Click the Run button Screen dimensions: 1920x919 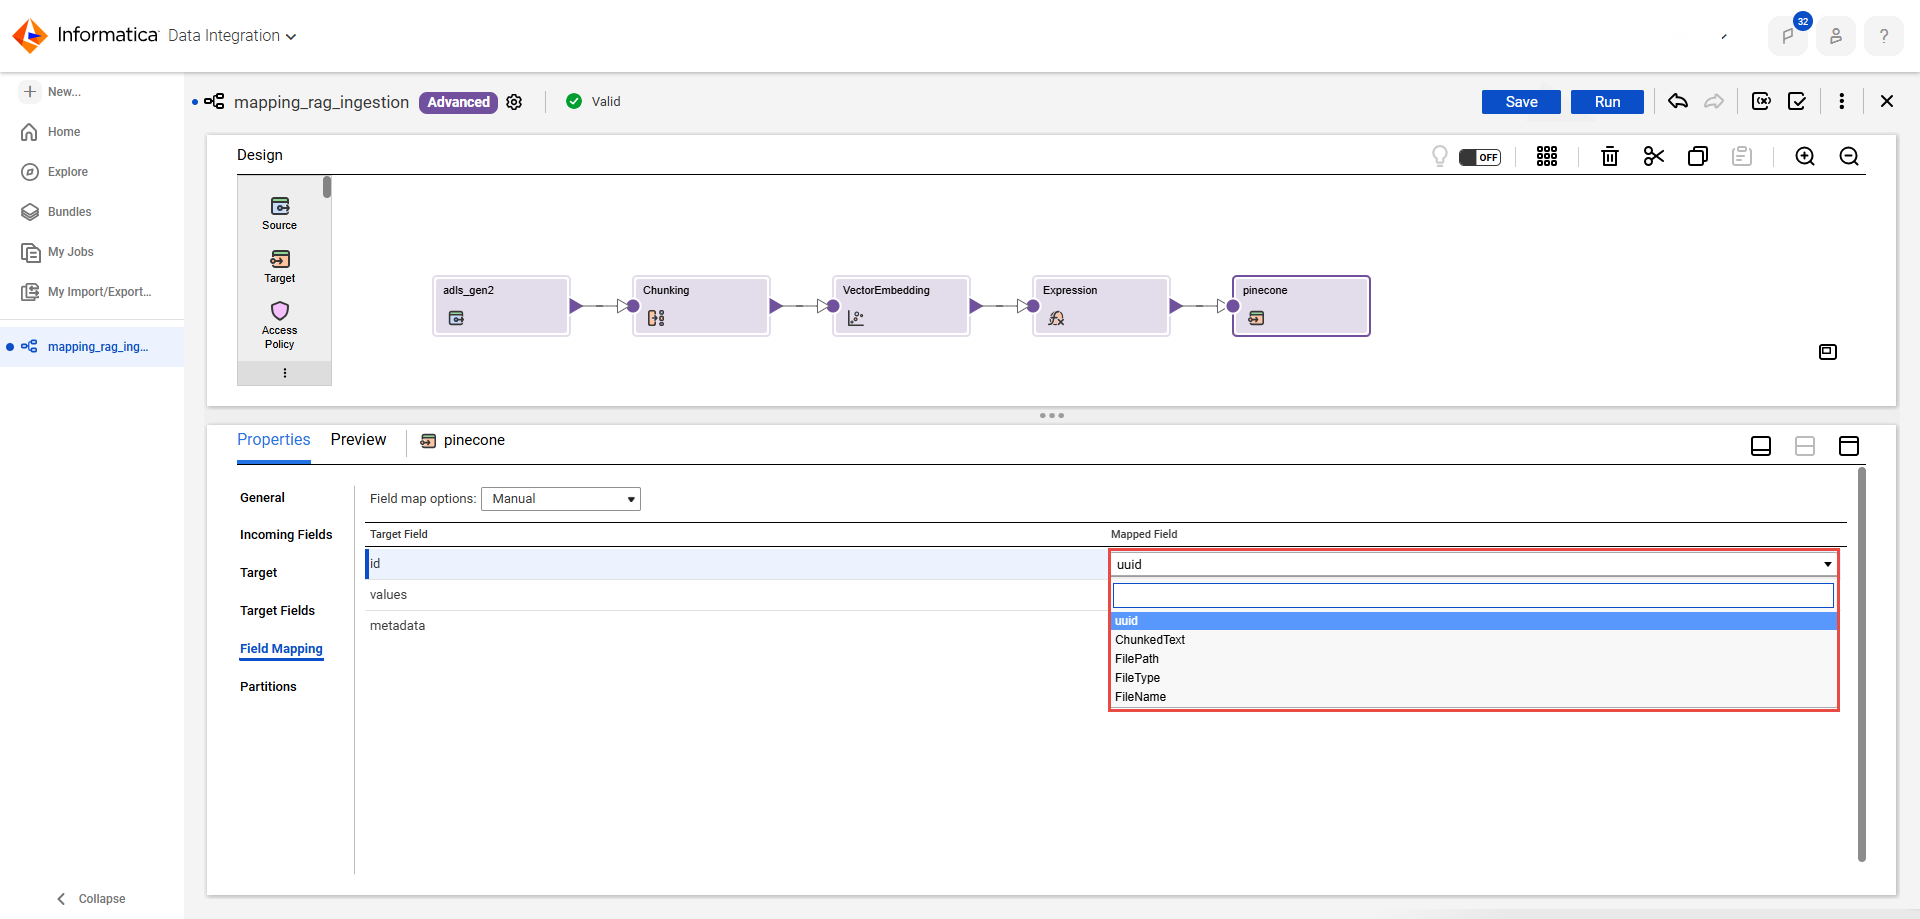1607,102
